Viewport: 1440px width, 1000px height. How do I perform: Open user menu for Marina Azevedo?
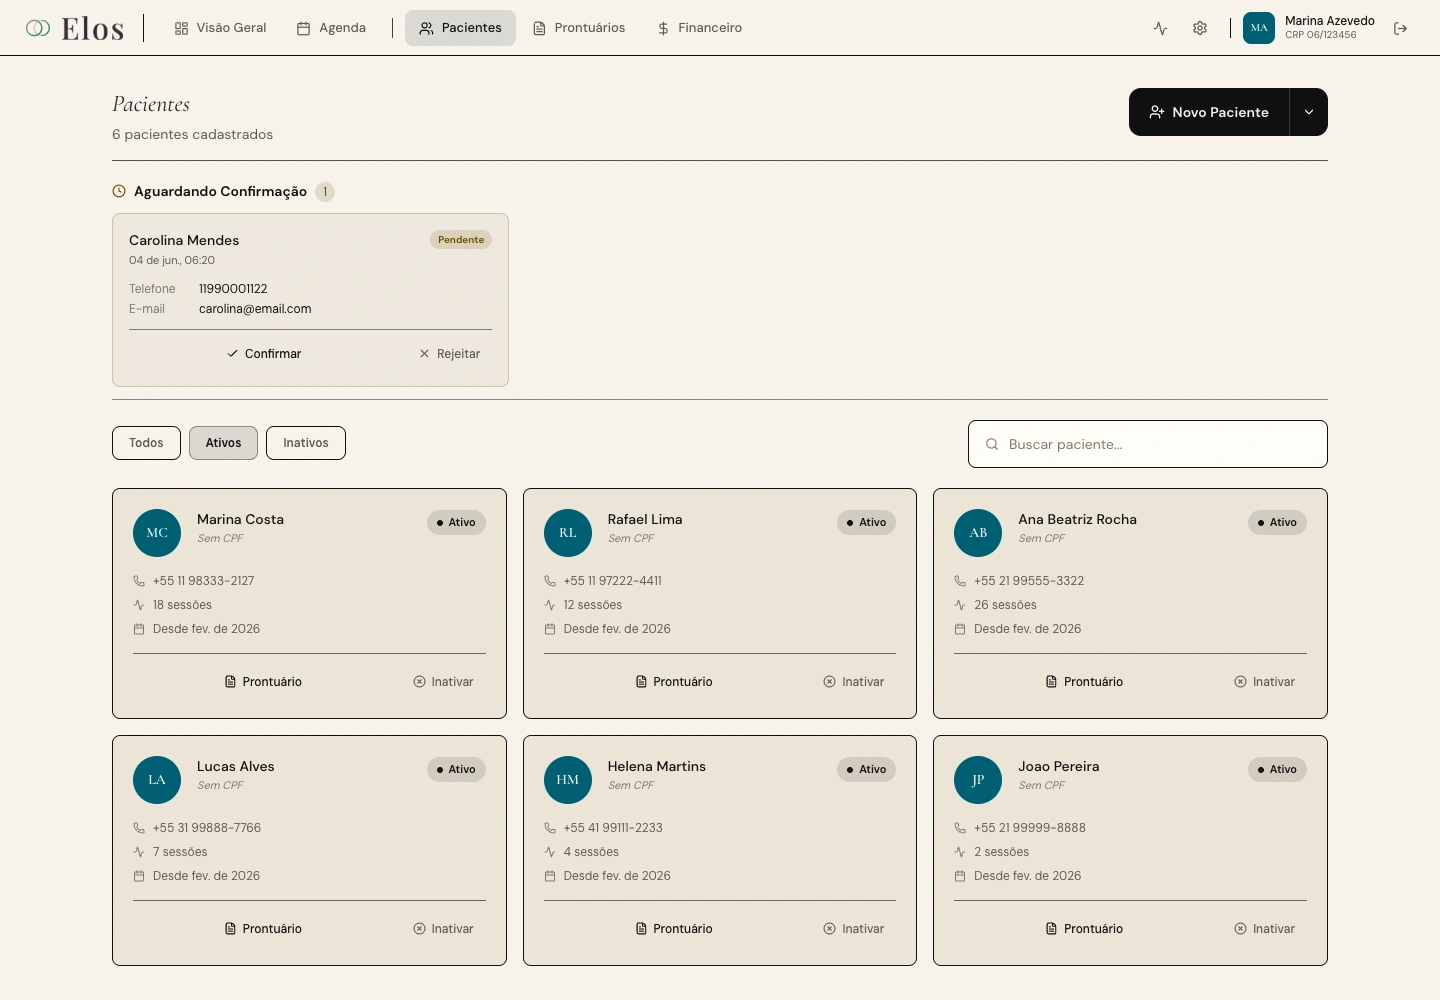pos(1310,28)
